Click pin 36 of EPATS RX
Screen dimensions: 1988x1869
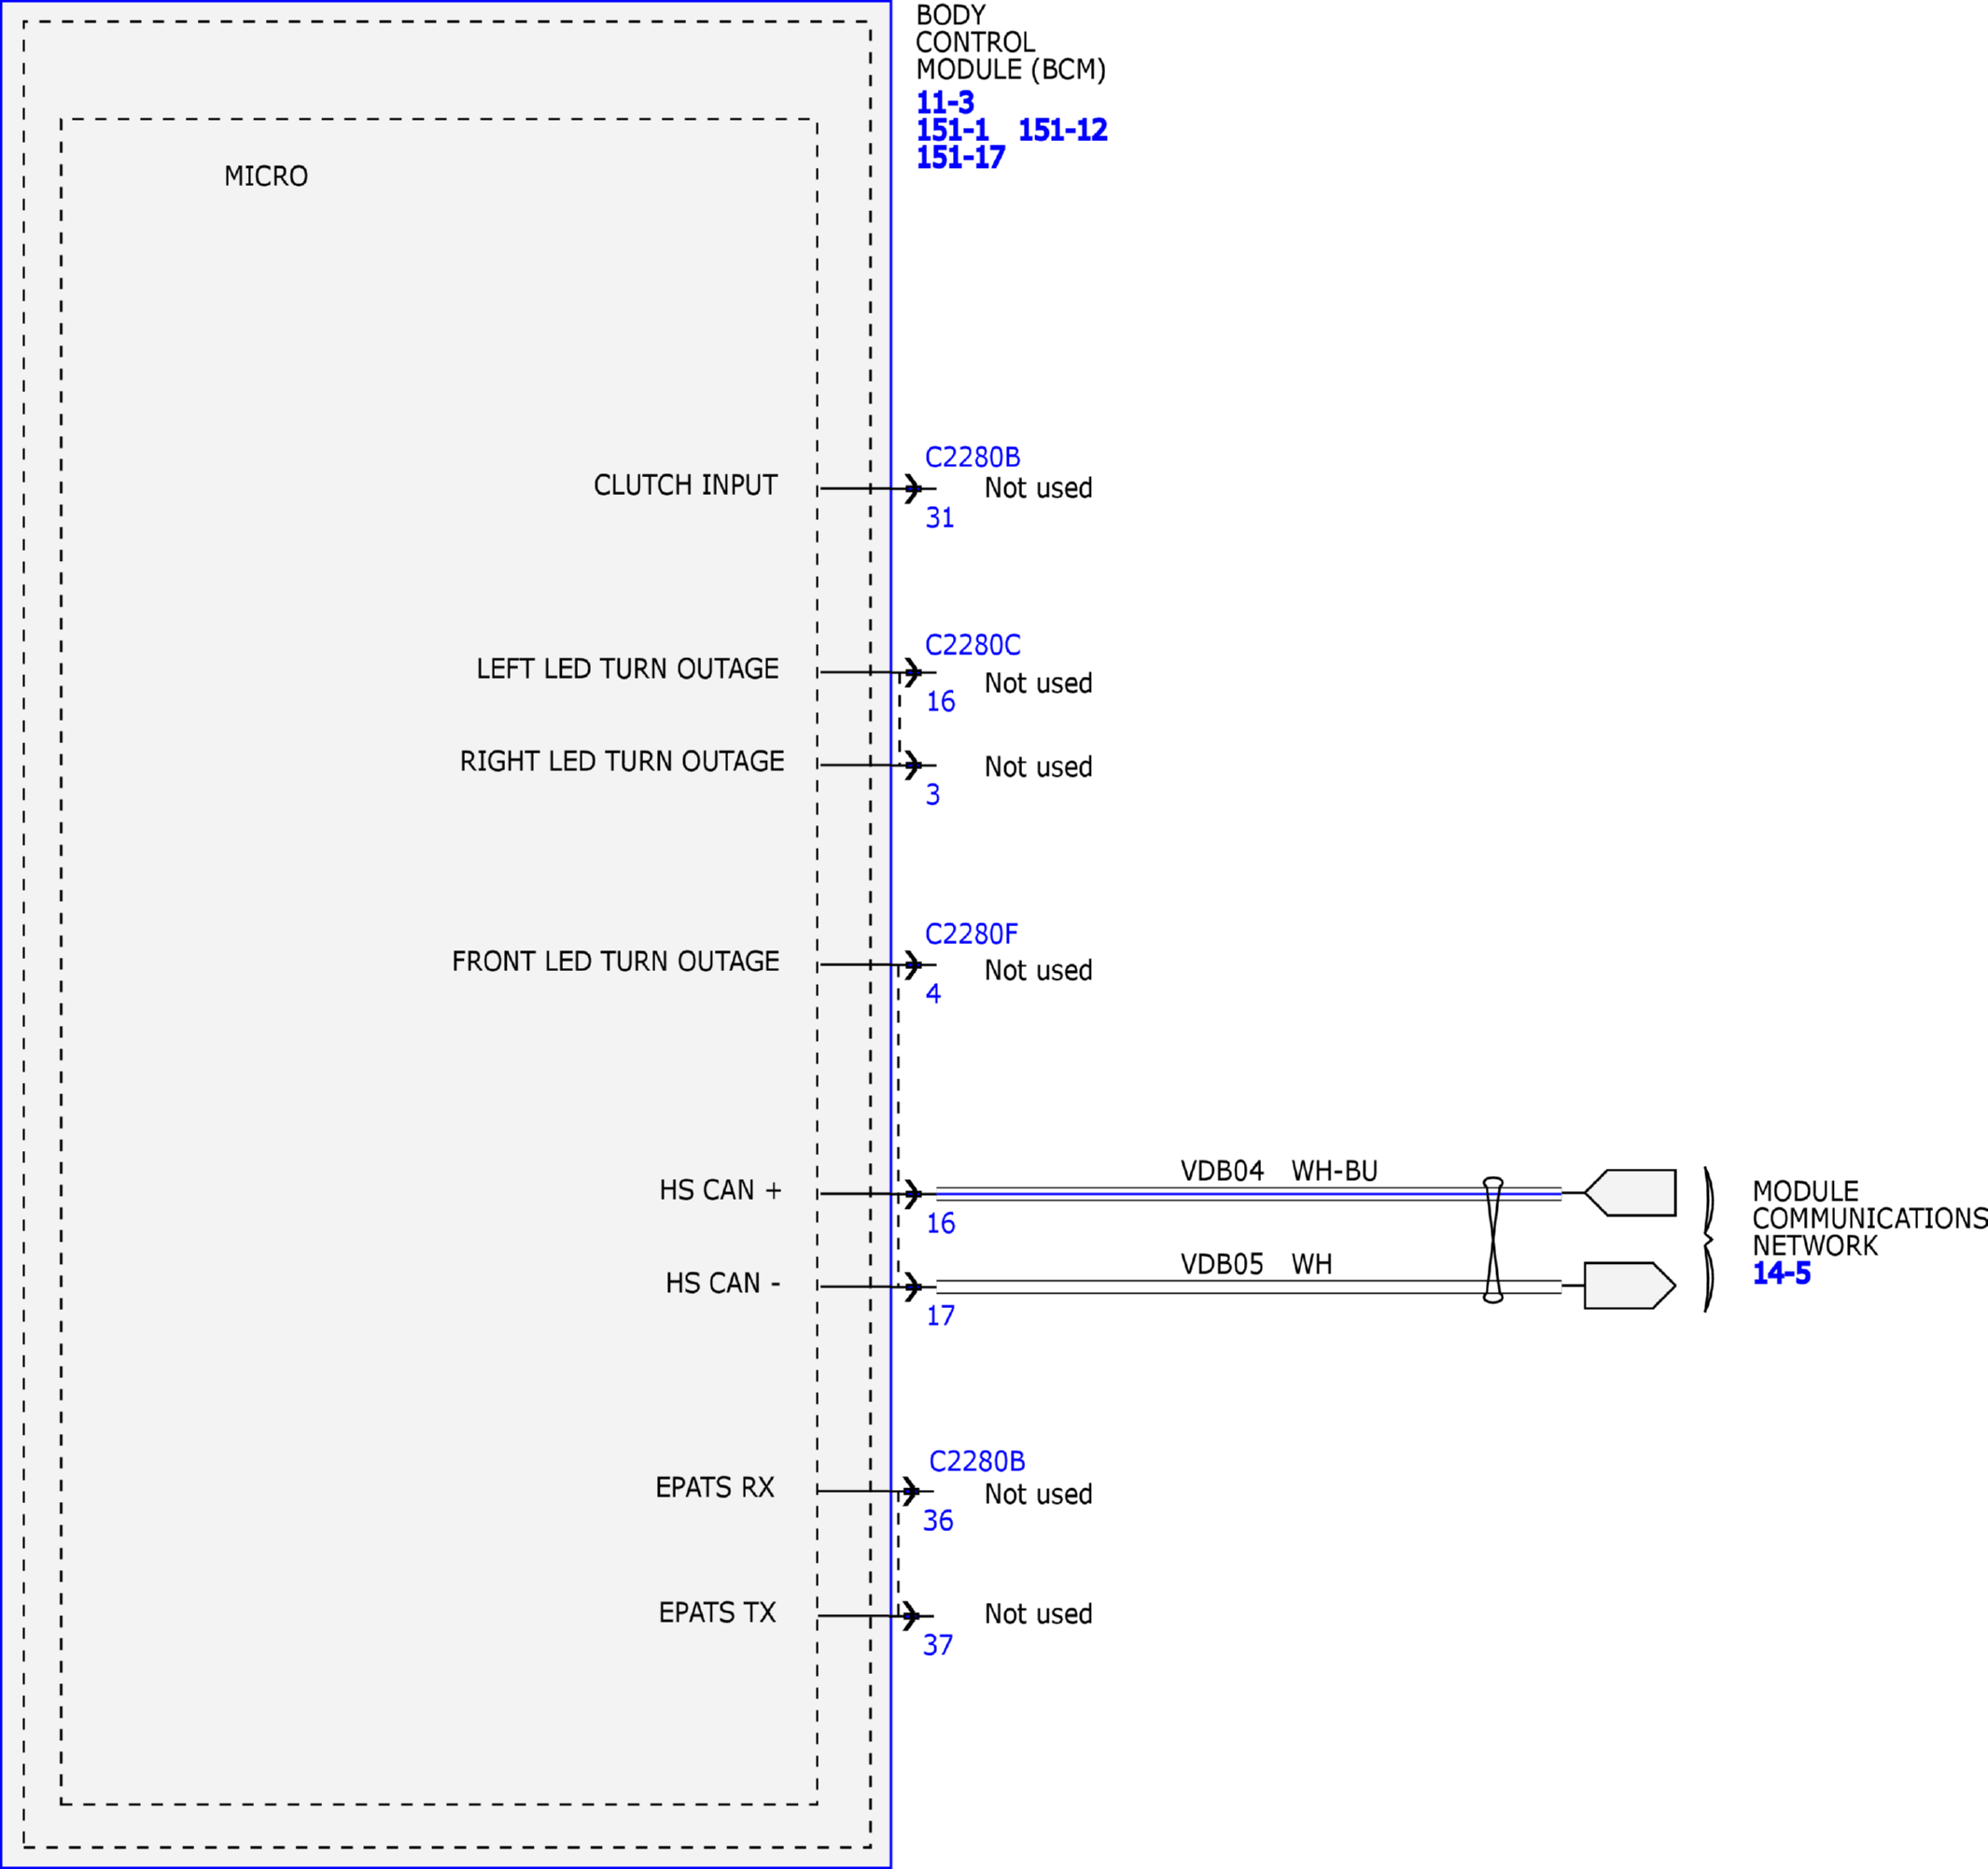click(938, 1520)
